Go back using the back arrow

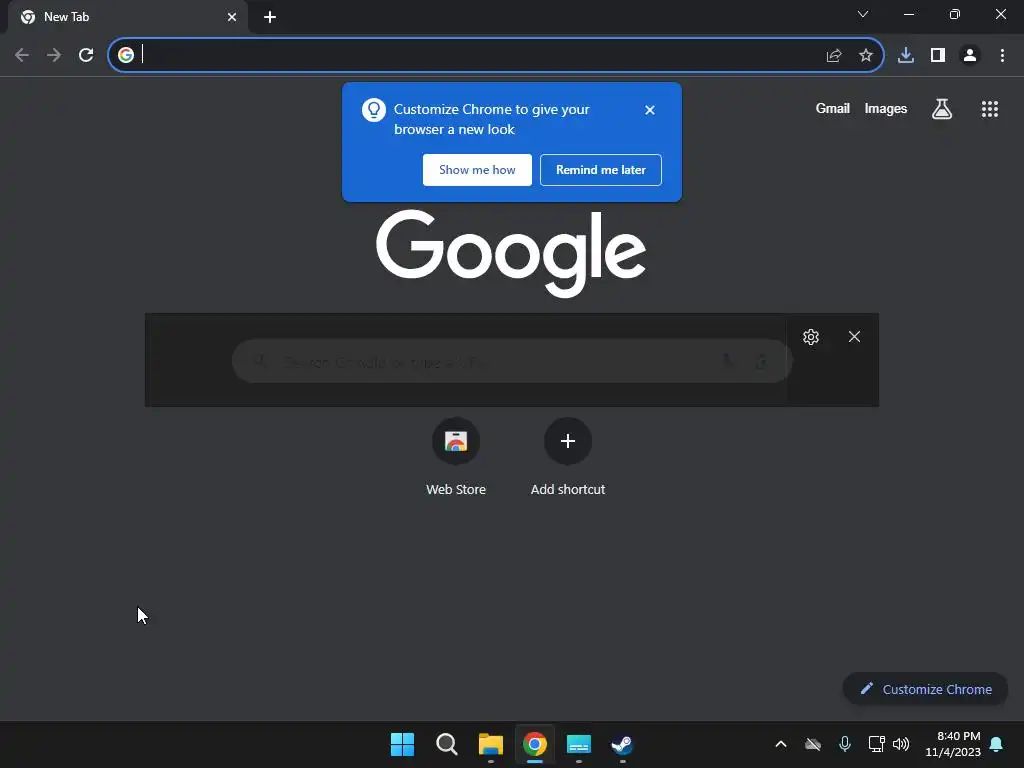coord(22,56)
